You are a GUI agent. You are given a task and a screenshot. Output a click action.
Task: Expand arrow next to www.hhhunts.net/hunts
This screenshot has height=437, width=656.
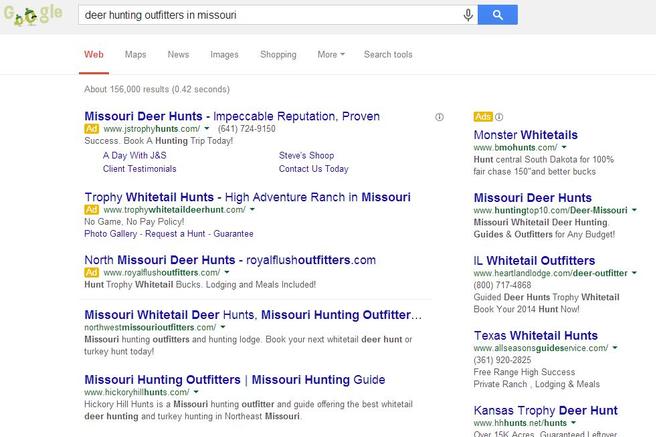click(x=573, y=423)
